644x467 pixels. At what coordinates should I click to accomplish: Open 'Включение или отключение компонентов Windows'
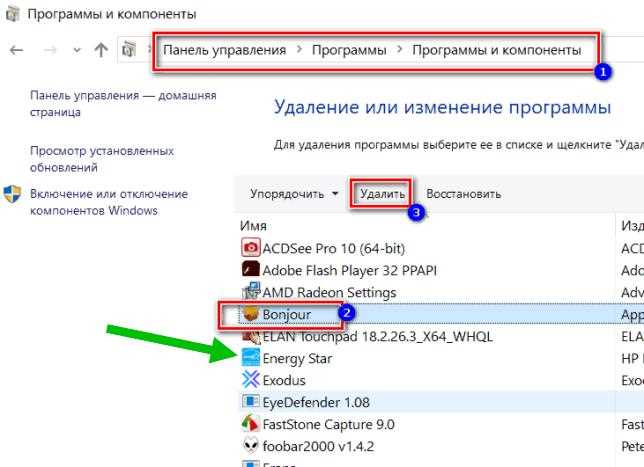(109, 202)
